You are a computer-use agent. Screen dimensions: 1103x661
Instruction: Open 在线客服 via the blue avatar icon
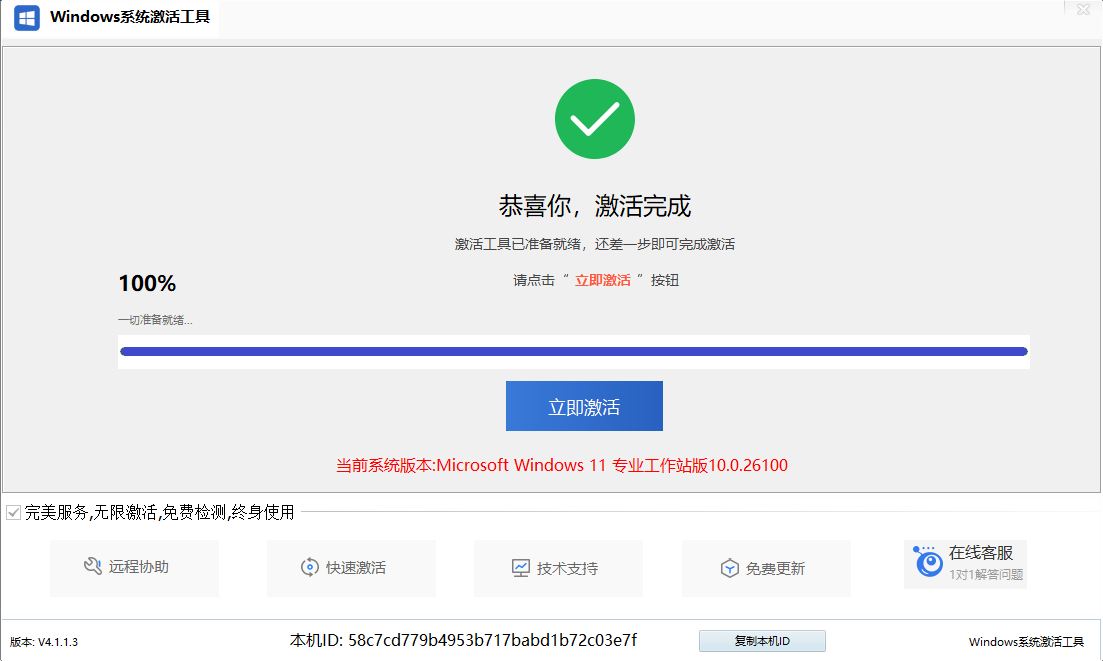929,564
